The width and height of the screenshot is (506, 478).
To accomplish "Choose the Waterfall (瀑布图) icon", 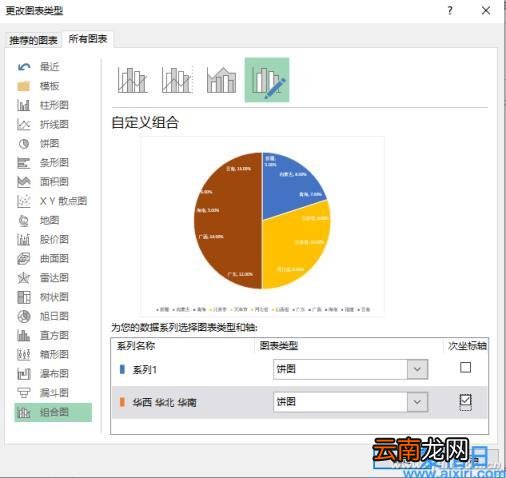I will (24, 374).
